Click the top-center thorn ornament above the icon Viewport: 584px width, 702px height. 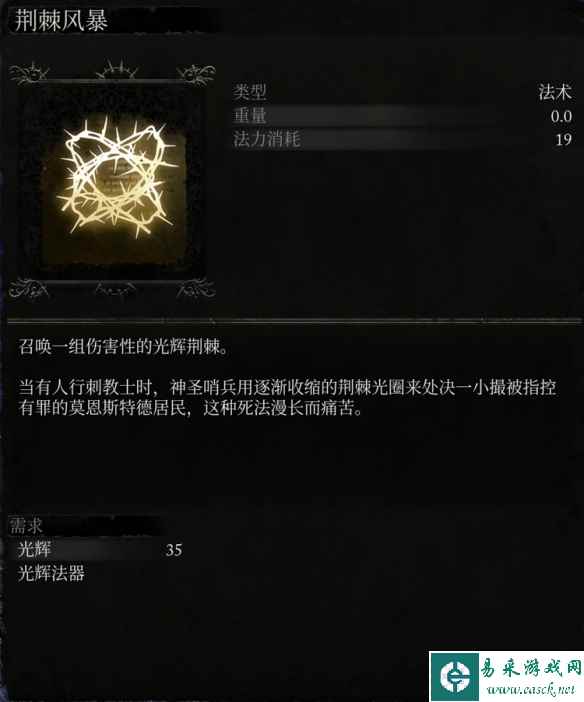116,69
